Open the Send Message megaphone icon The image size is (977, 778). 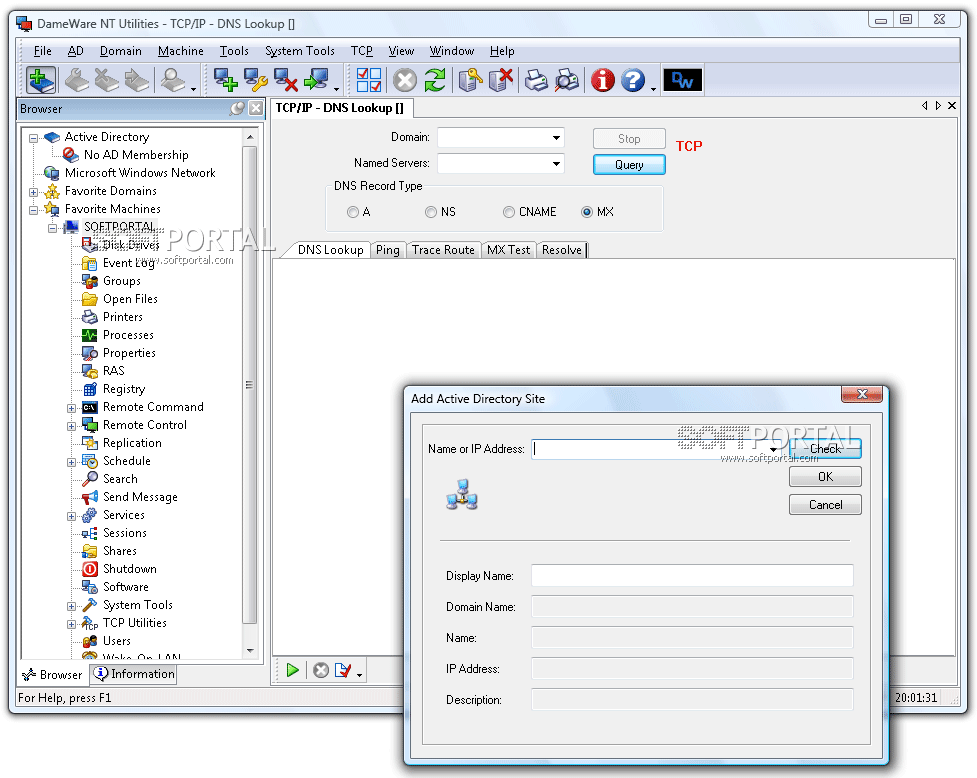(x=90, y=497)
